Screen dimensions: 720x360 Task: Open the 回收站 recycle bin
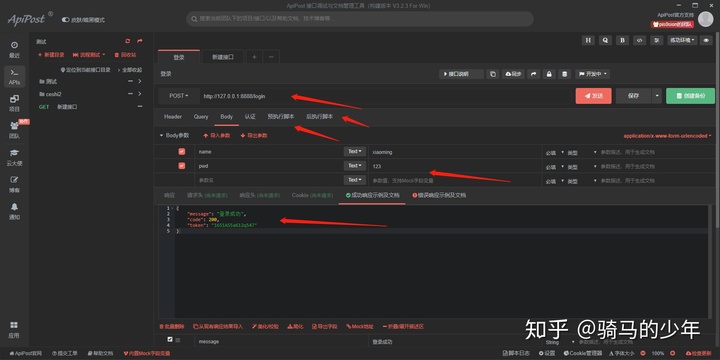pyautogui.click(x=125, y=55)
